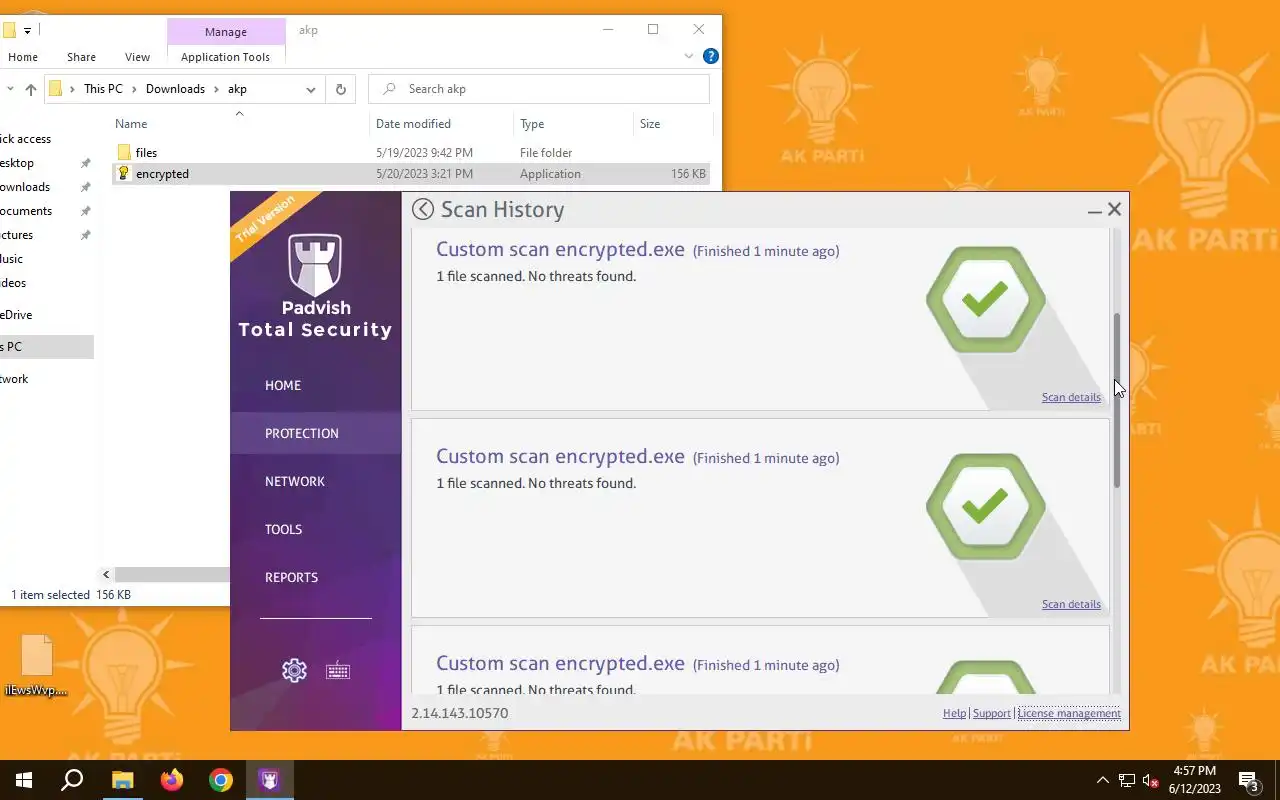Screen dimensions: 1280x800
Task: Open recent locations dropdown arrow
Action: pos(9,89)
